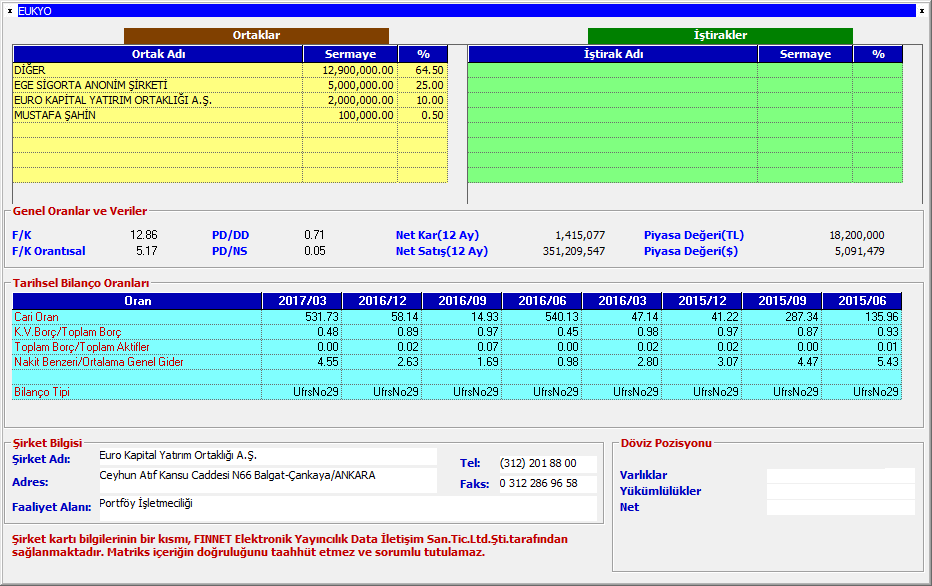Select EGE SİGORTA ANONİM ŞİRKETİ row
932x586 pixels.
(230, 85)
